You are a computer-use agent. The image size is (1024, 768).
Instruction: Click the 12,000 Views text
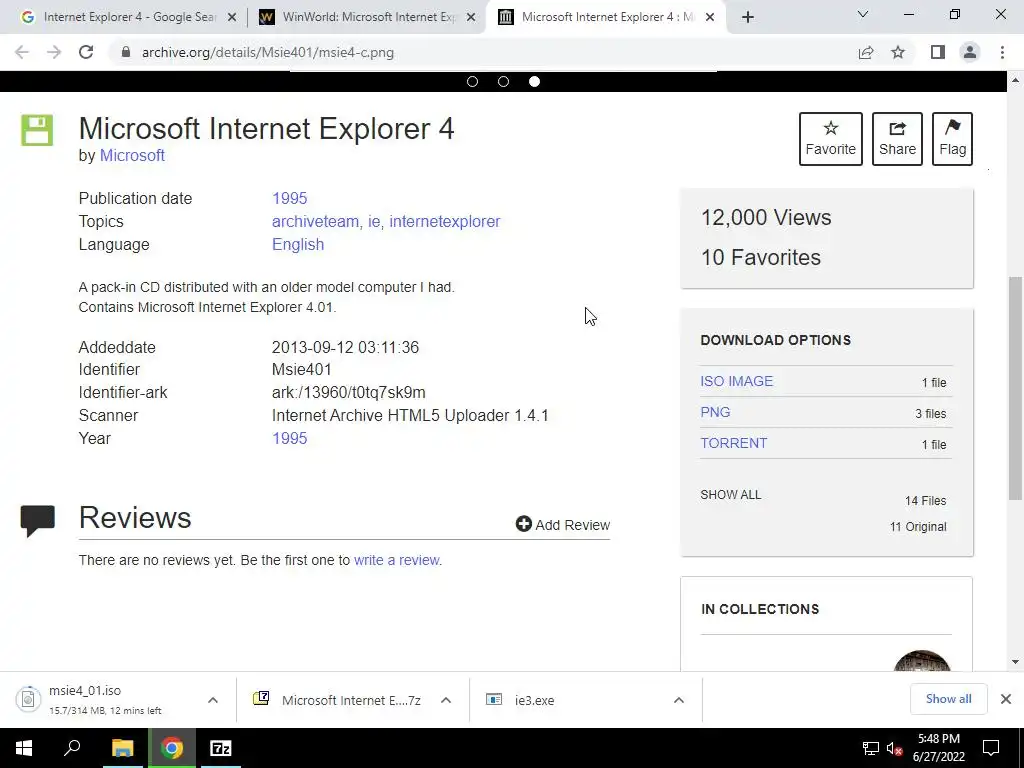(x=766, y=217)
